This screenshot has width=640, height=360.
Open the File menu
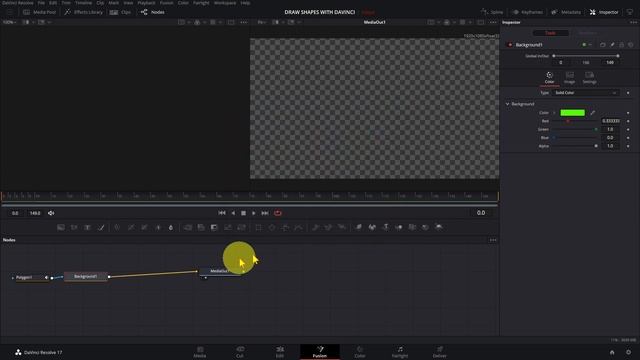[x=41, y=3]
